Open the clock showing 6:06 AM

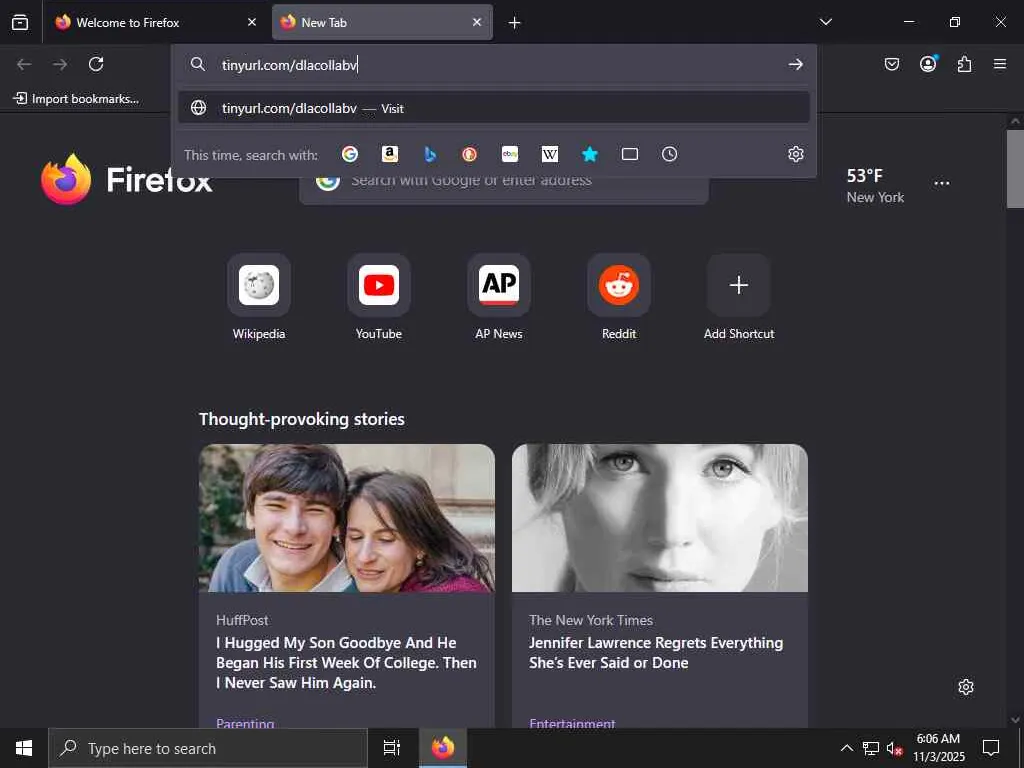point(938,748)
